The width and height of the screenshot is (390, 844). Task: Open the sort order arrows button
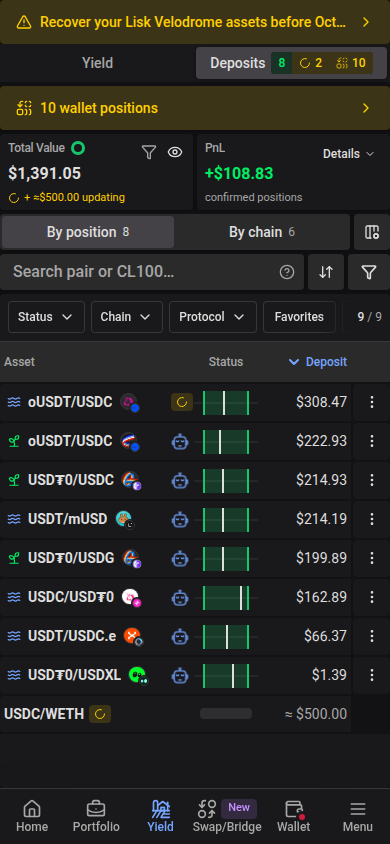[326, 272]
